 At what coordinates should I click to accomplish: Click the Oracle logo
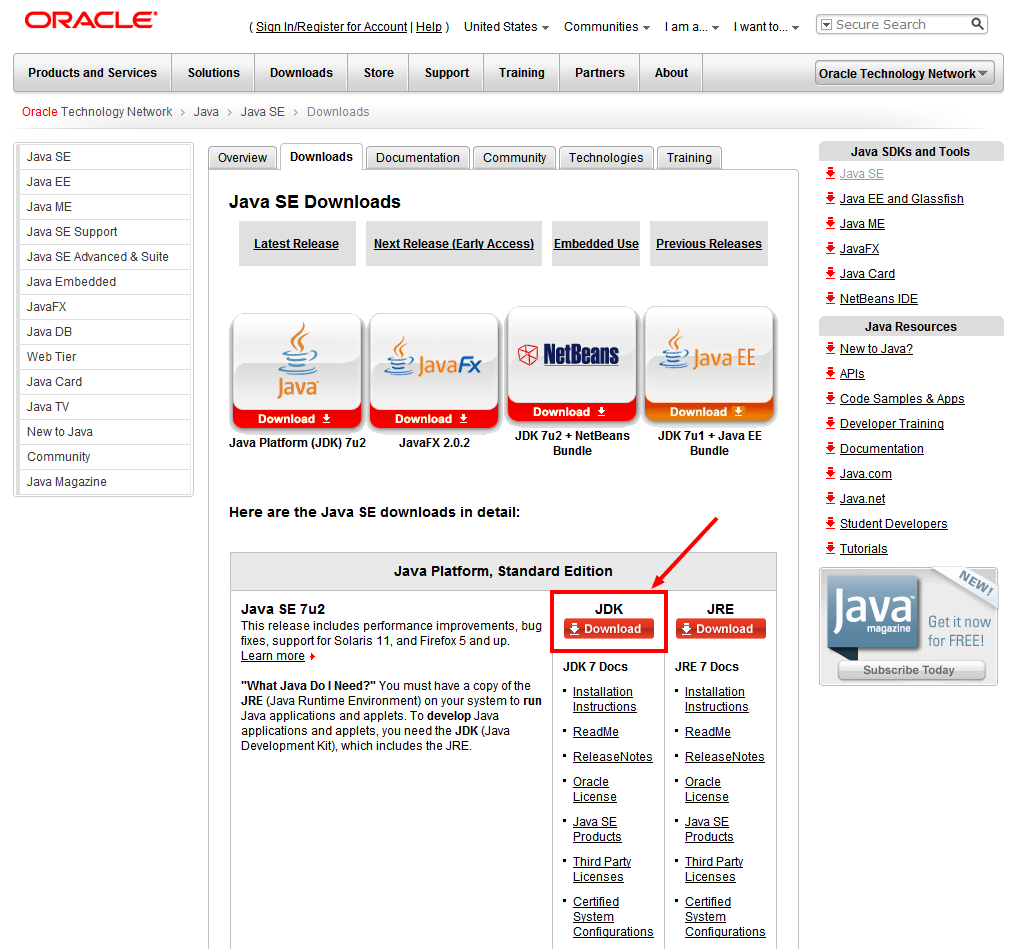pos(91,20)
